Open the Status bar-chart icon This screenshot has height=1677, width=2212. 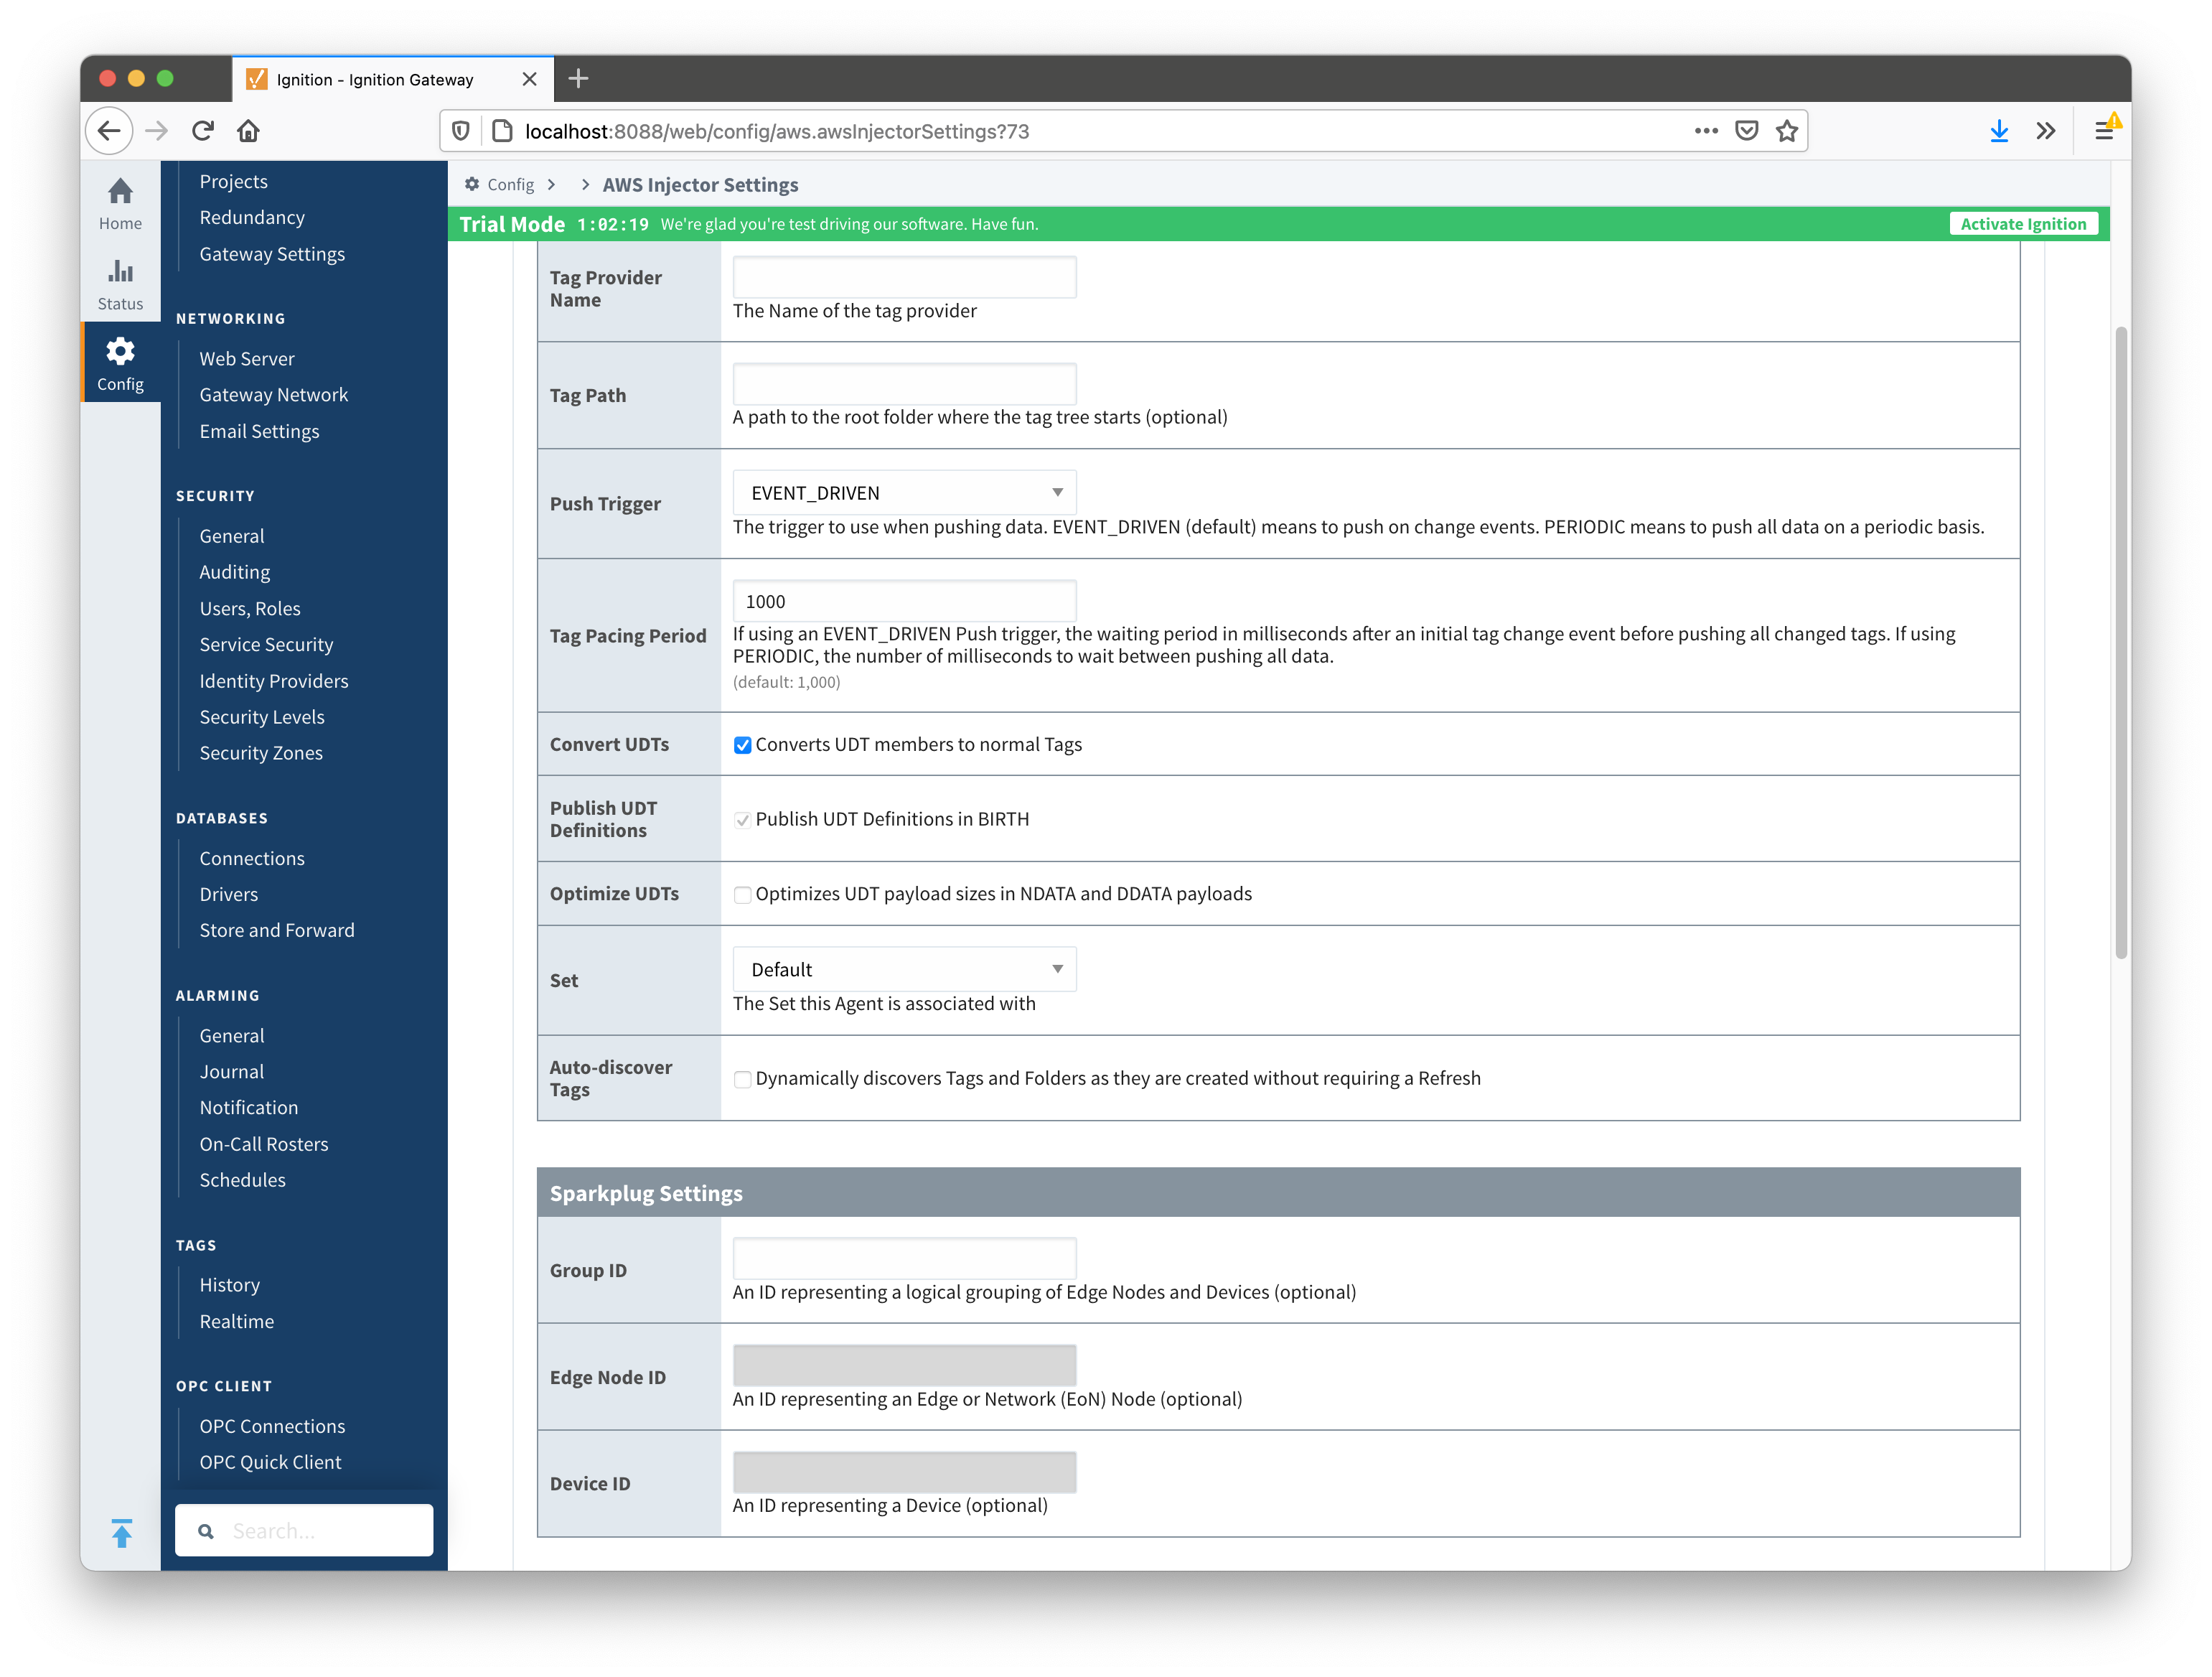[120, 272]
